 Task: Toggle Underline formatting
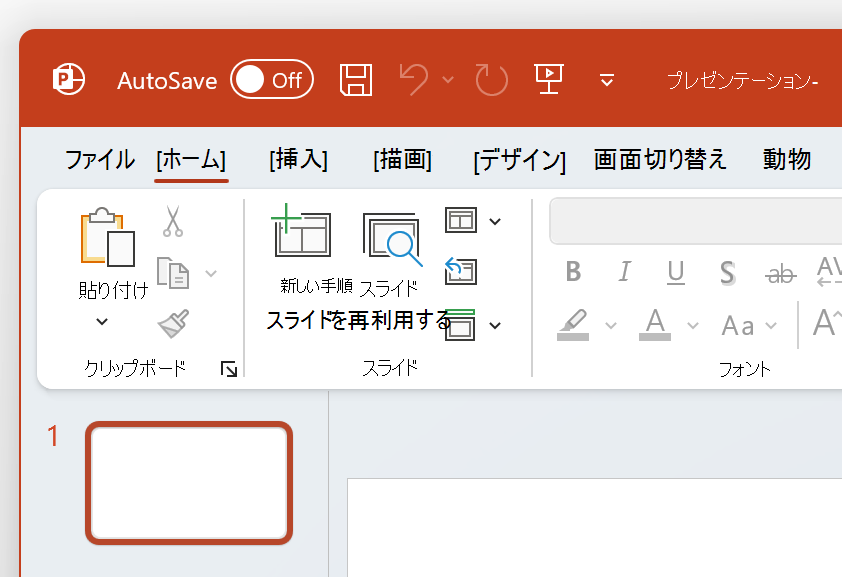676,272
